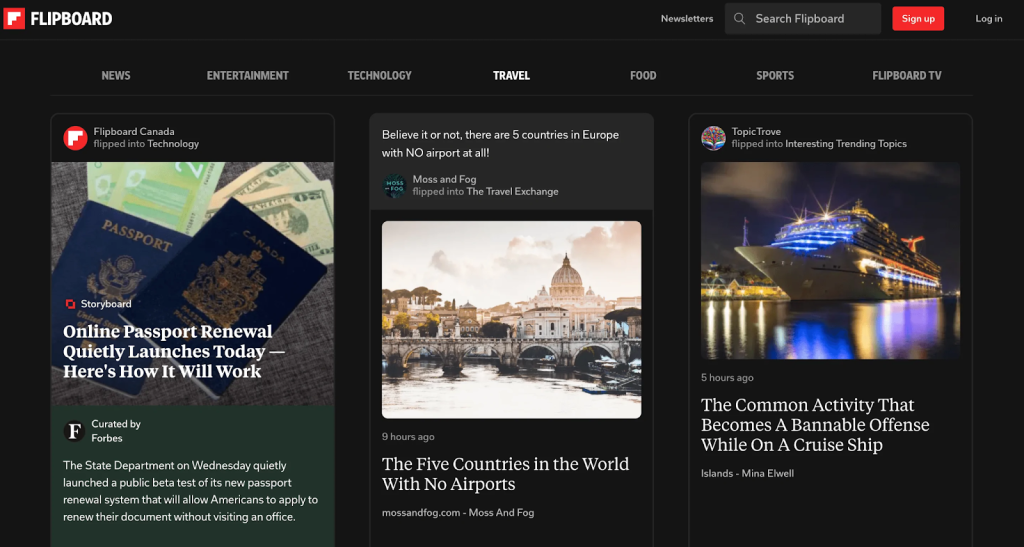Select the Technology tab

(379, 76)
